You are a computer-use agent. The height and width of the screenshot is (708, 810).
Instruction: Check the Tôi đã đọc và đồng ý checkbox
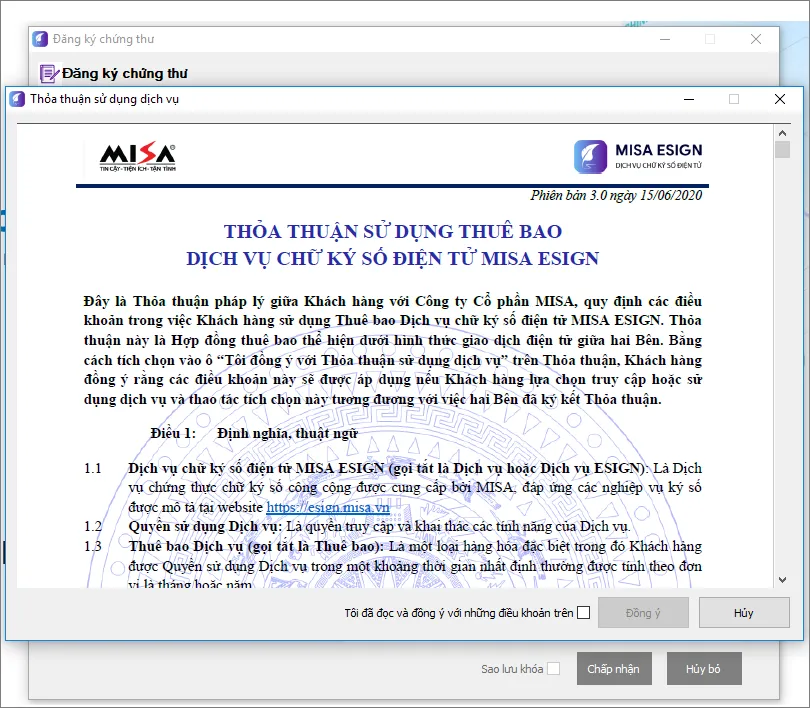click(x=584, y=612)
